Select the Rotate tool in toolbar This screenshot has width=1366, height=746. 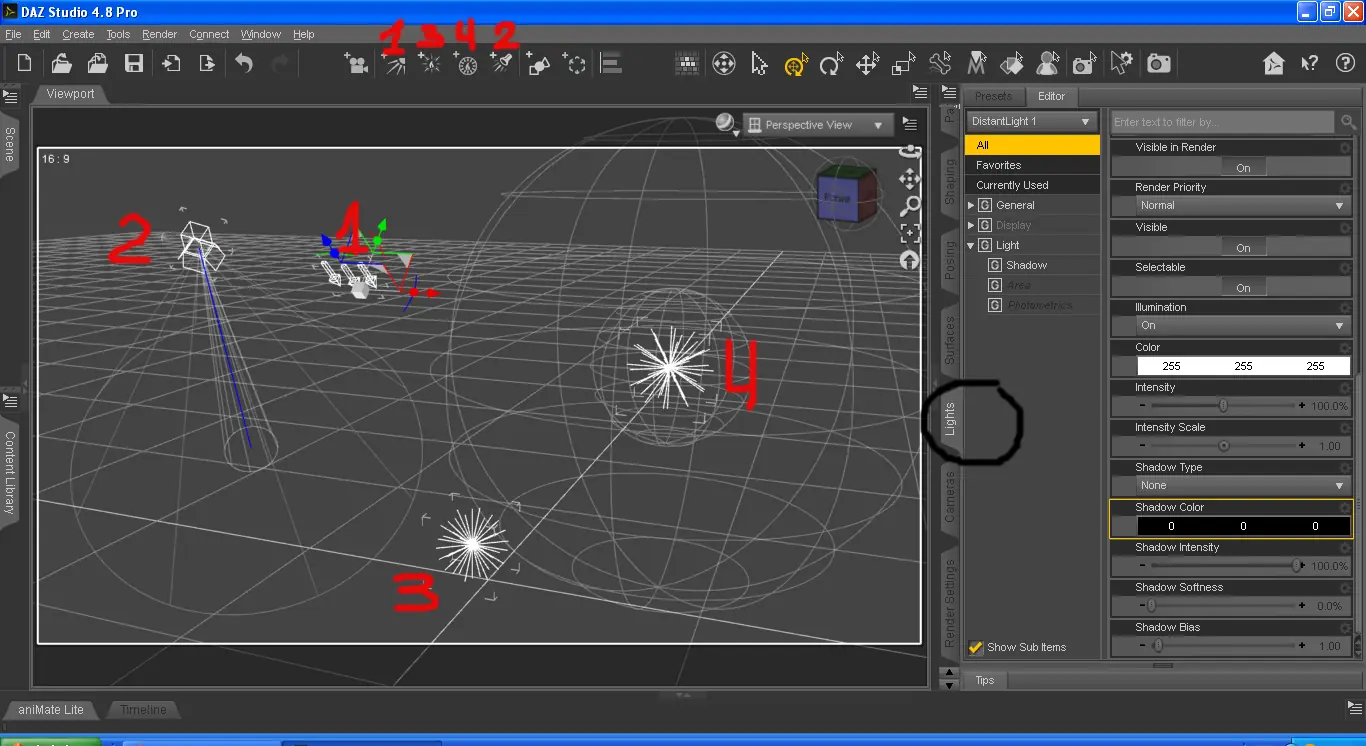tap(831, 65)
